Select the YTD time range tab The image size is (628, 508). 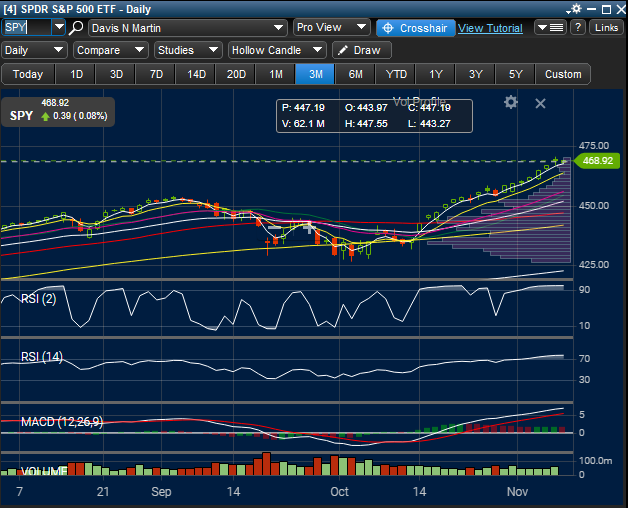coord(396,74)
